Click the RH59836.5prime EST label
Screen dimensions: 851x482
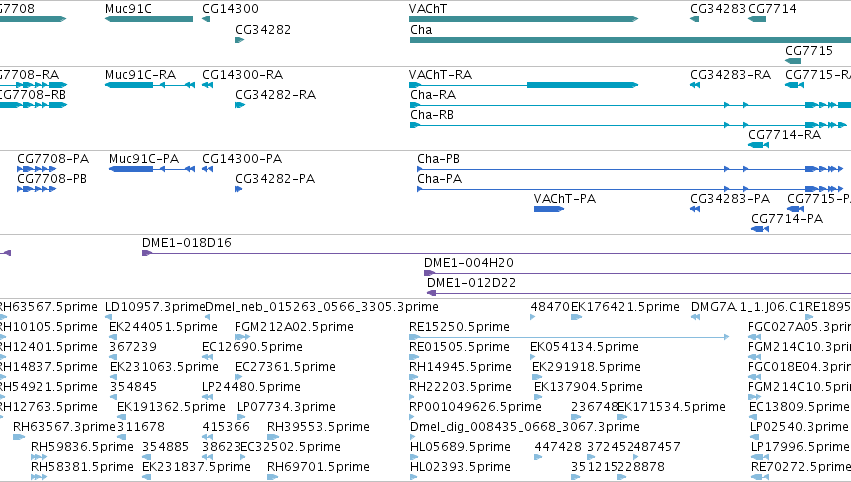(x=82, y=448)
